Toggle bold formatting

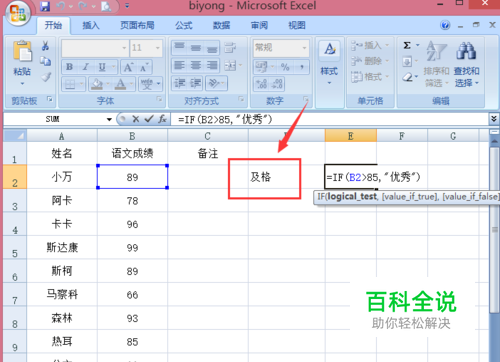70,67
